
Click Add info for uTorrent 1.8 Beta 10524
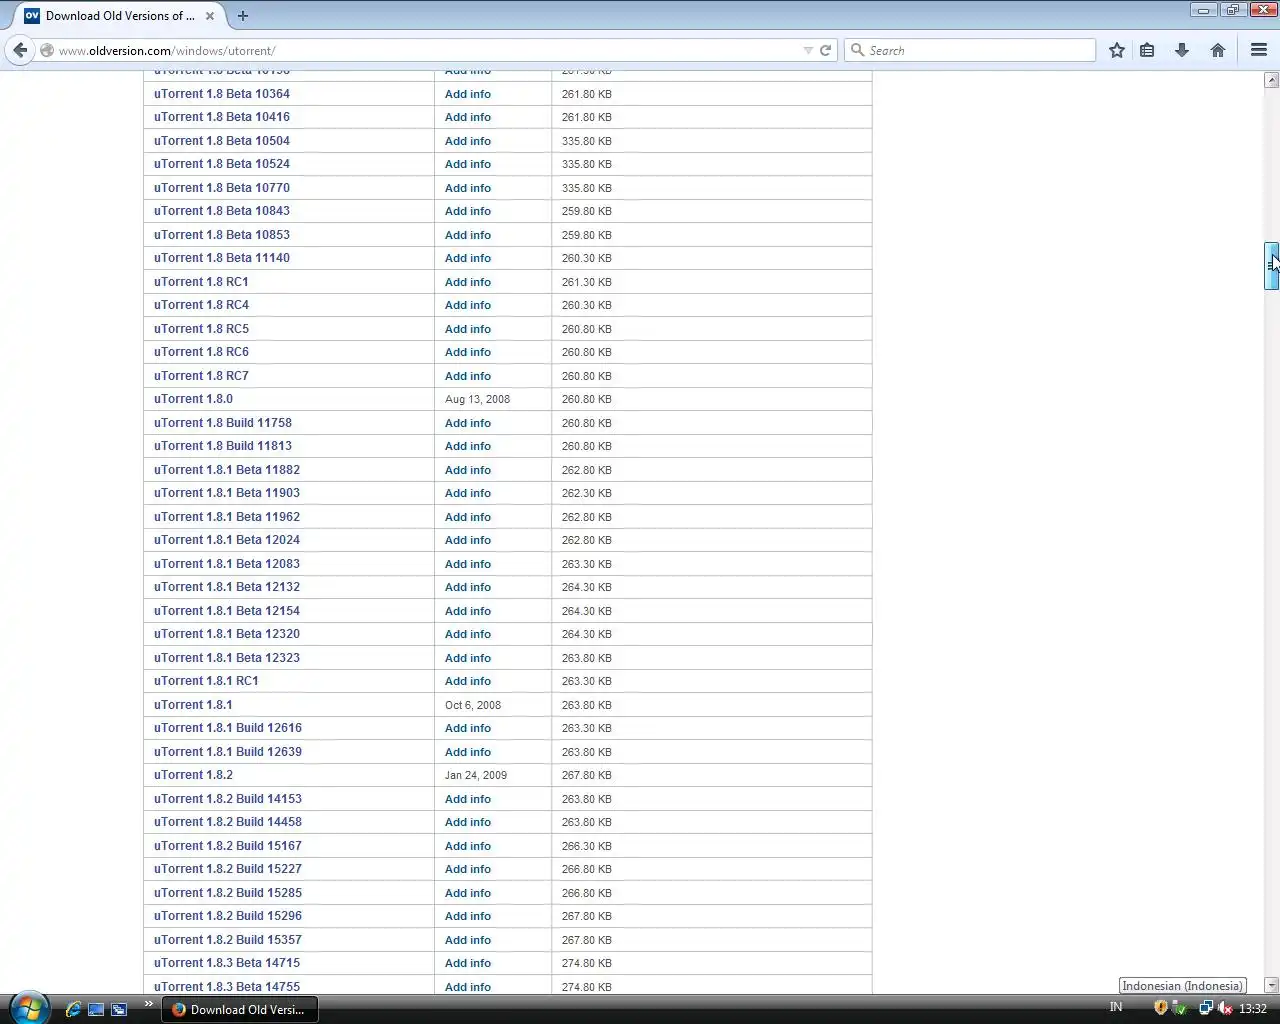[468, 164]
